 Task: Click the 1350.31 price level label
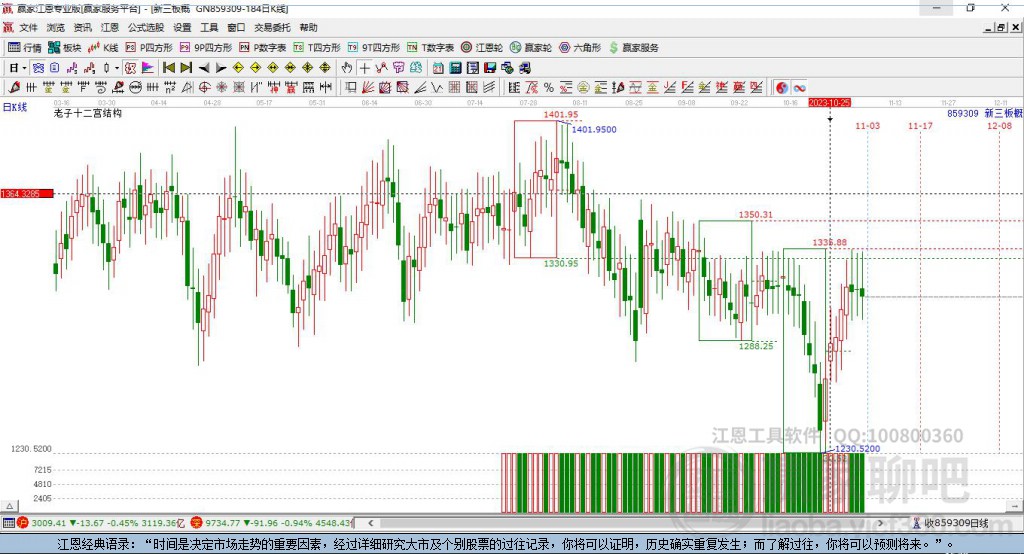pos(756,214)
